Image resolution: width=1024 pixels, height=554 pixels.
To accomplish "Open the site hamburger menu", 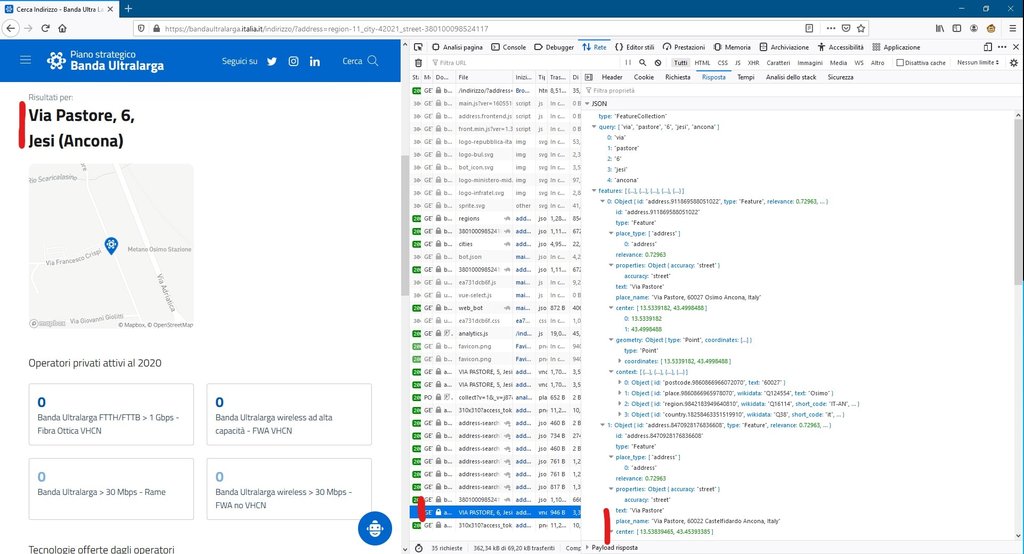I will [26, 61].
